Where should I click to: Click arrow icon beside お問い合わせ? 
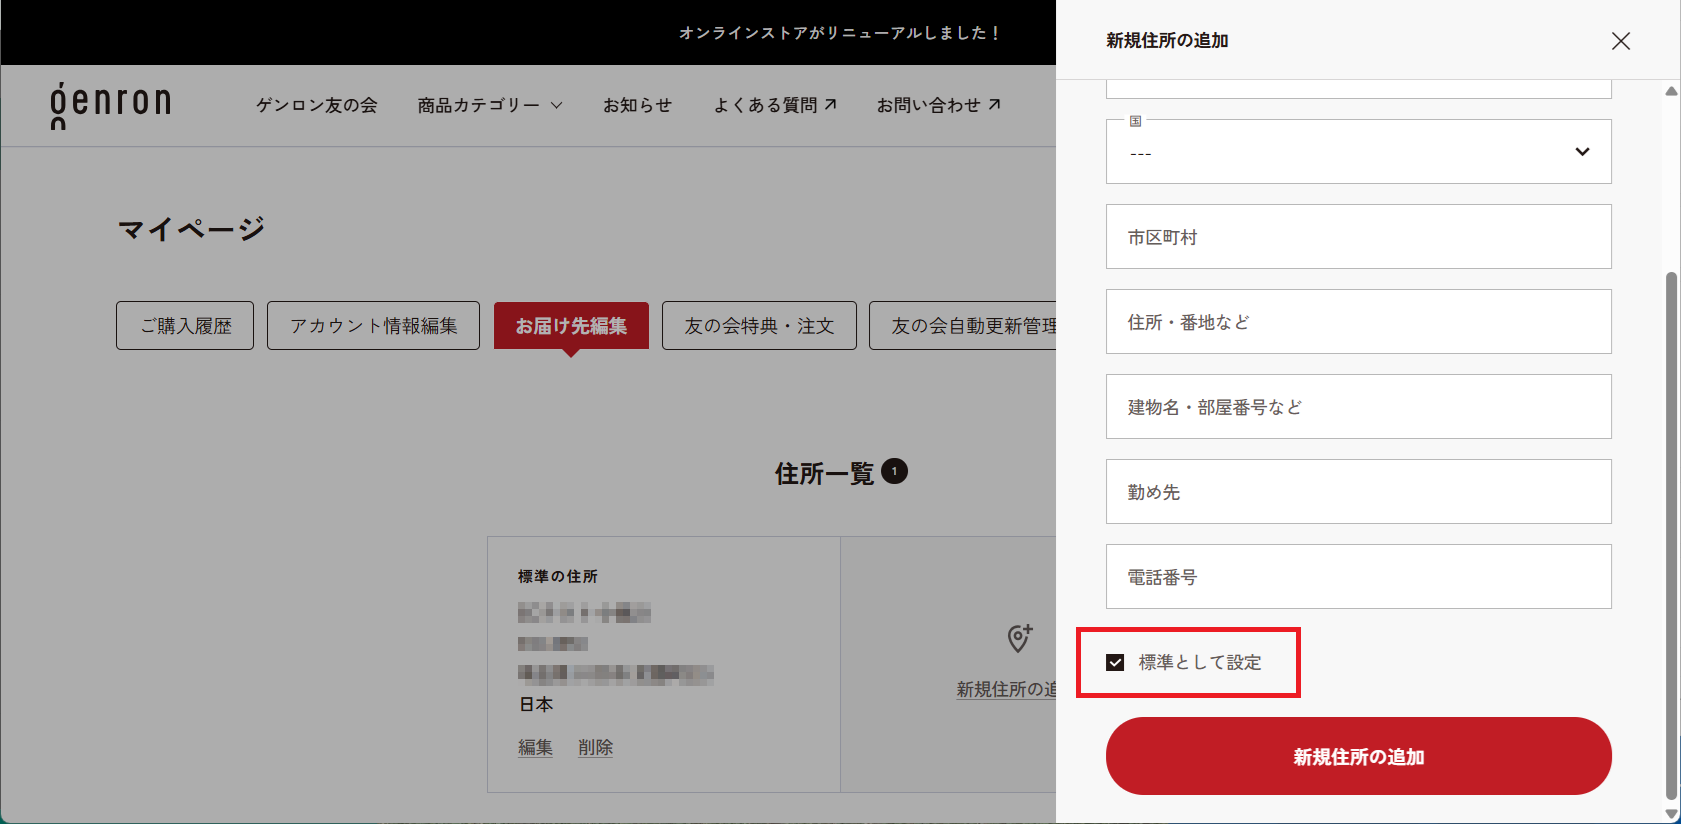994,105
